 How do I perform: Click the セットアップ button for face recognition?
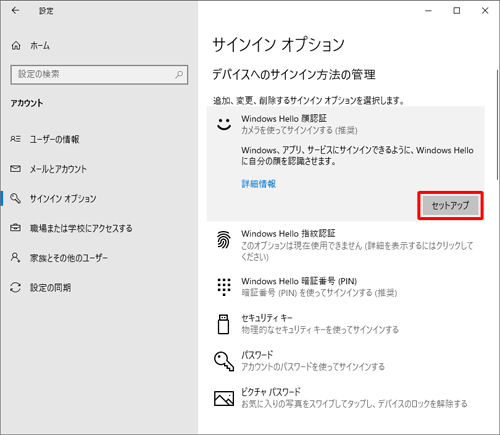point(450,205)
